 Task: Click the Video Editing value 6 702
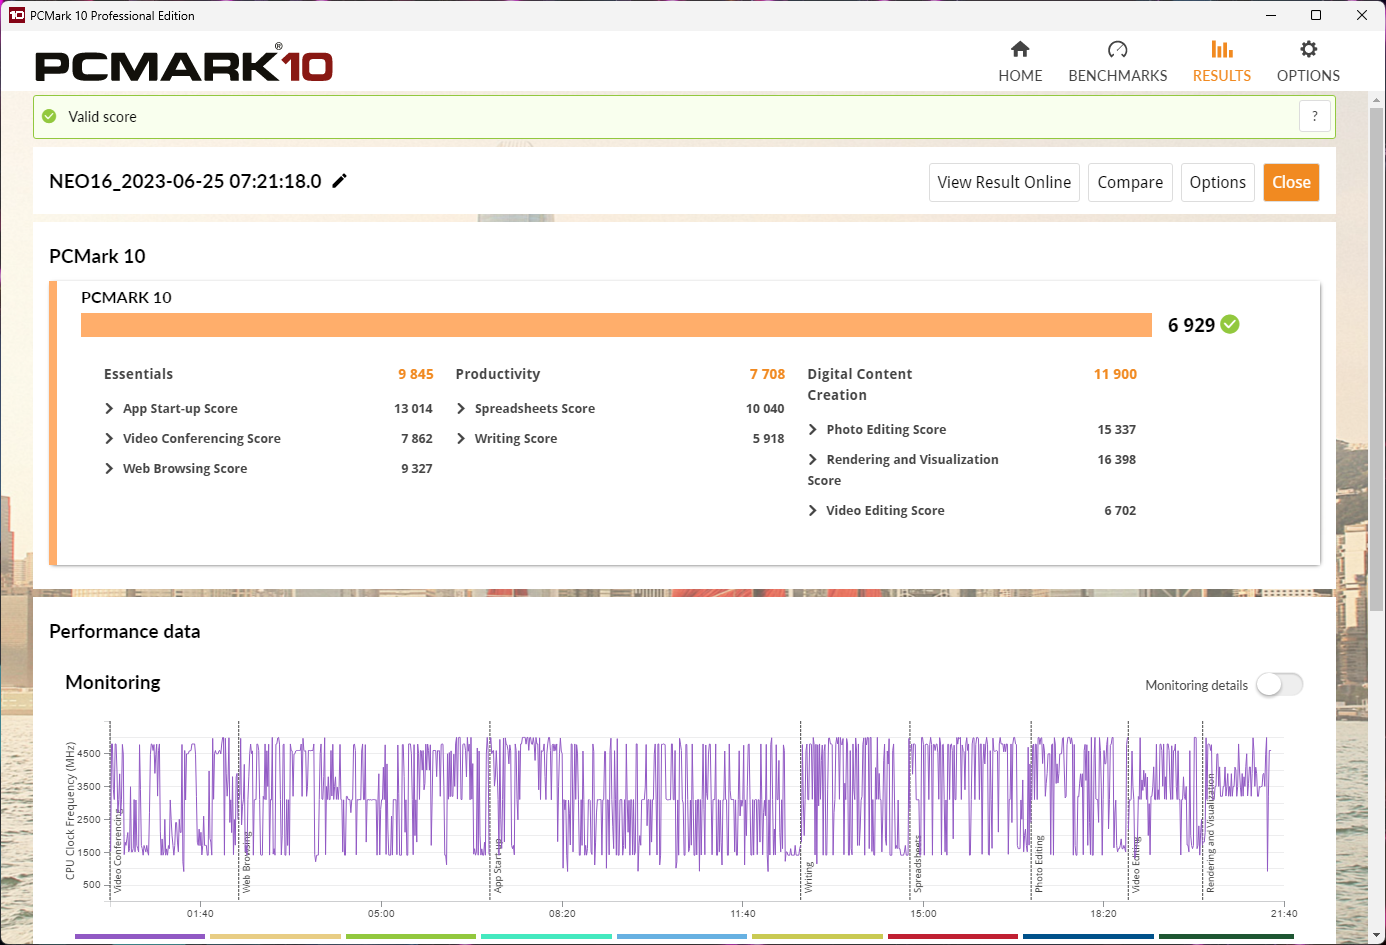1120,510
